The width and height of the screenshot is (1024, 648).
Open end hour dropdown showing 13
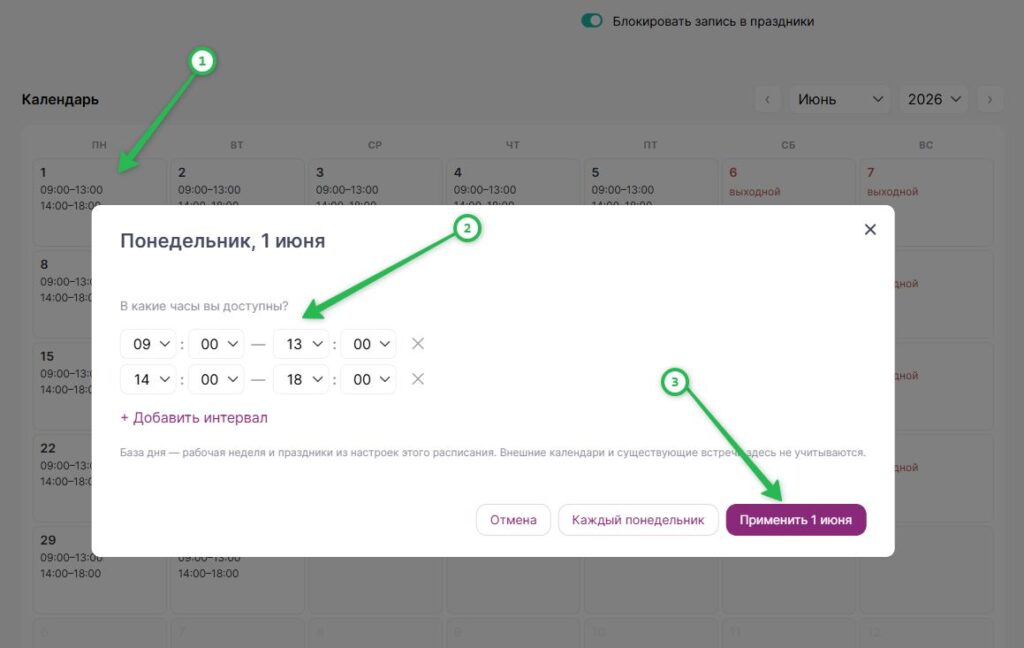(x=301, y=344)
